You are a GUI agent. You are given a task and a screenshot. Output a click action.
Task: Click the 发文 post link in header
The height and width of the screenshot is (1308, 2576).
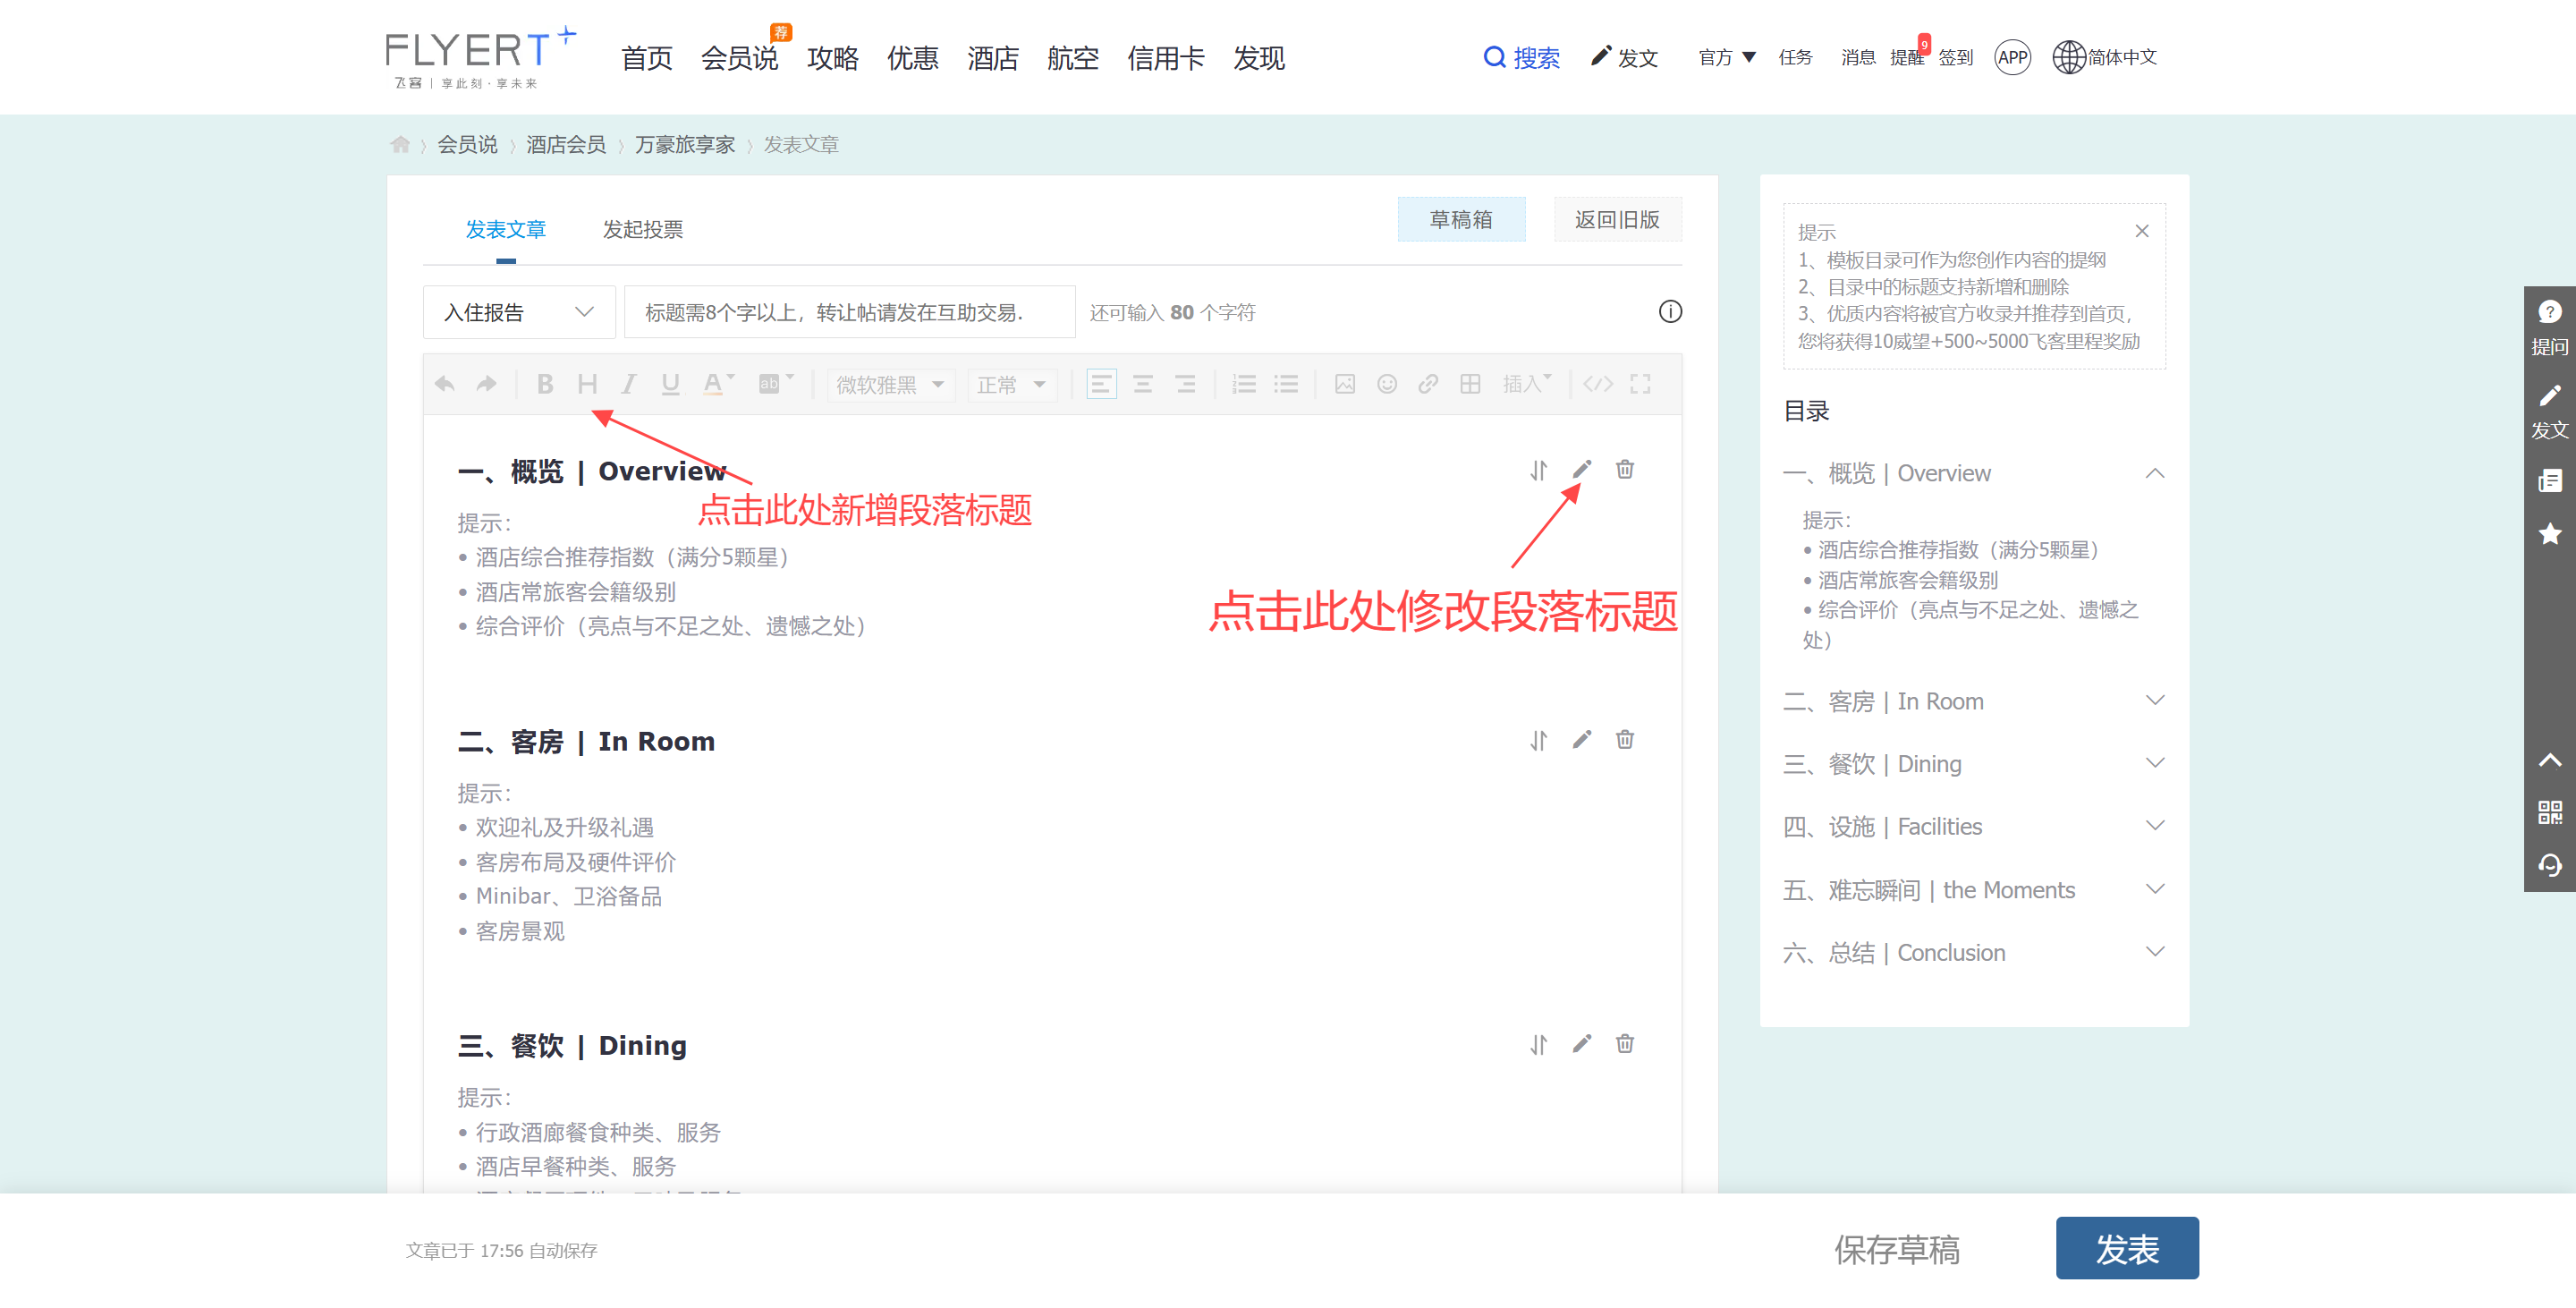coord(1625,57)
